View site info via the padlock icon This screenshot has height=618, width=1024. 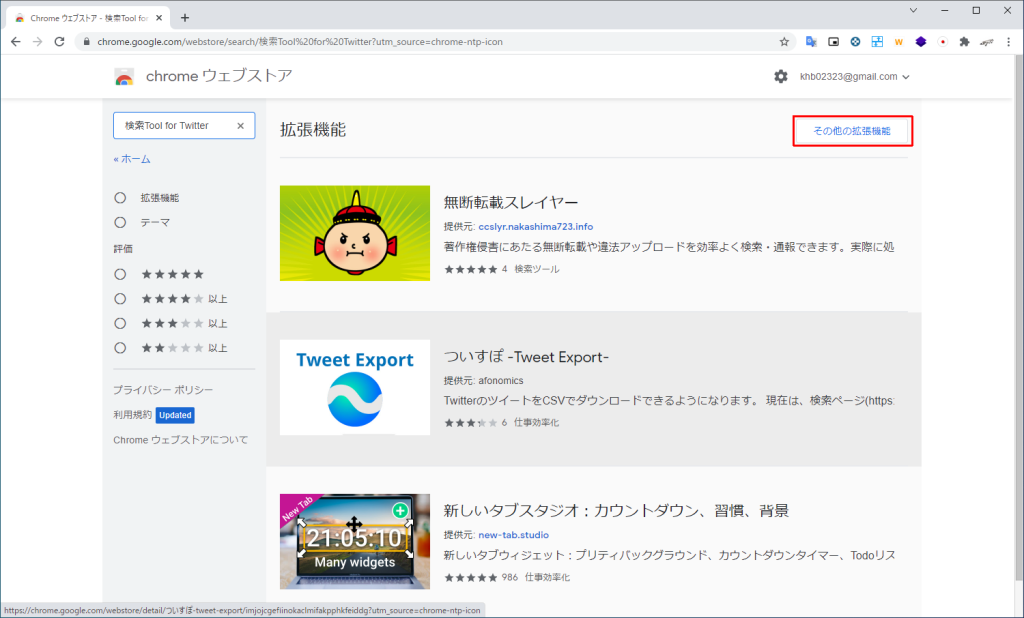(x=86, y=41)
